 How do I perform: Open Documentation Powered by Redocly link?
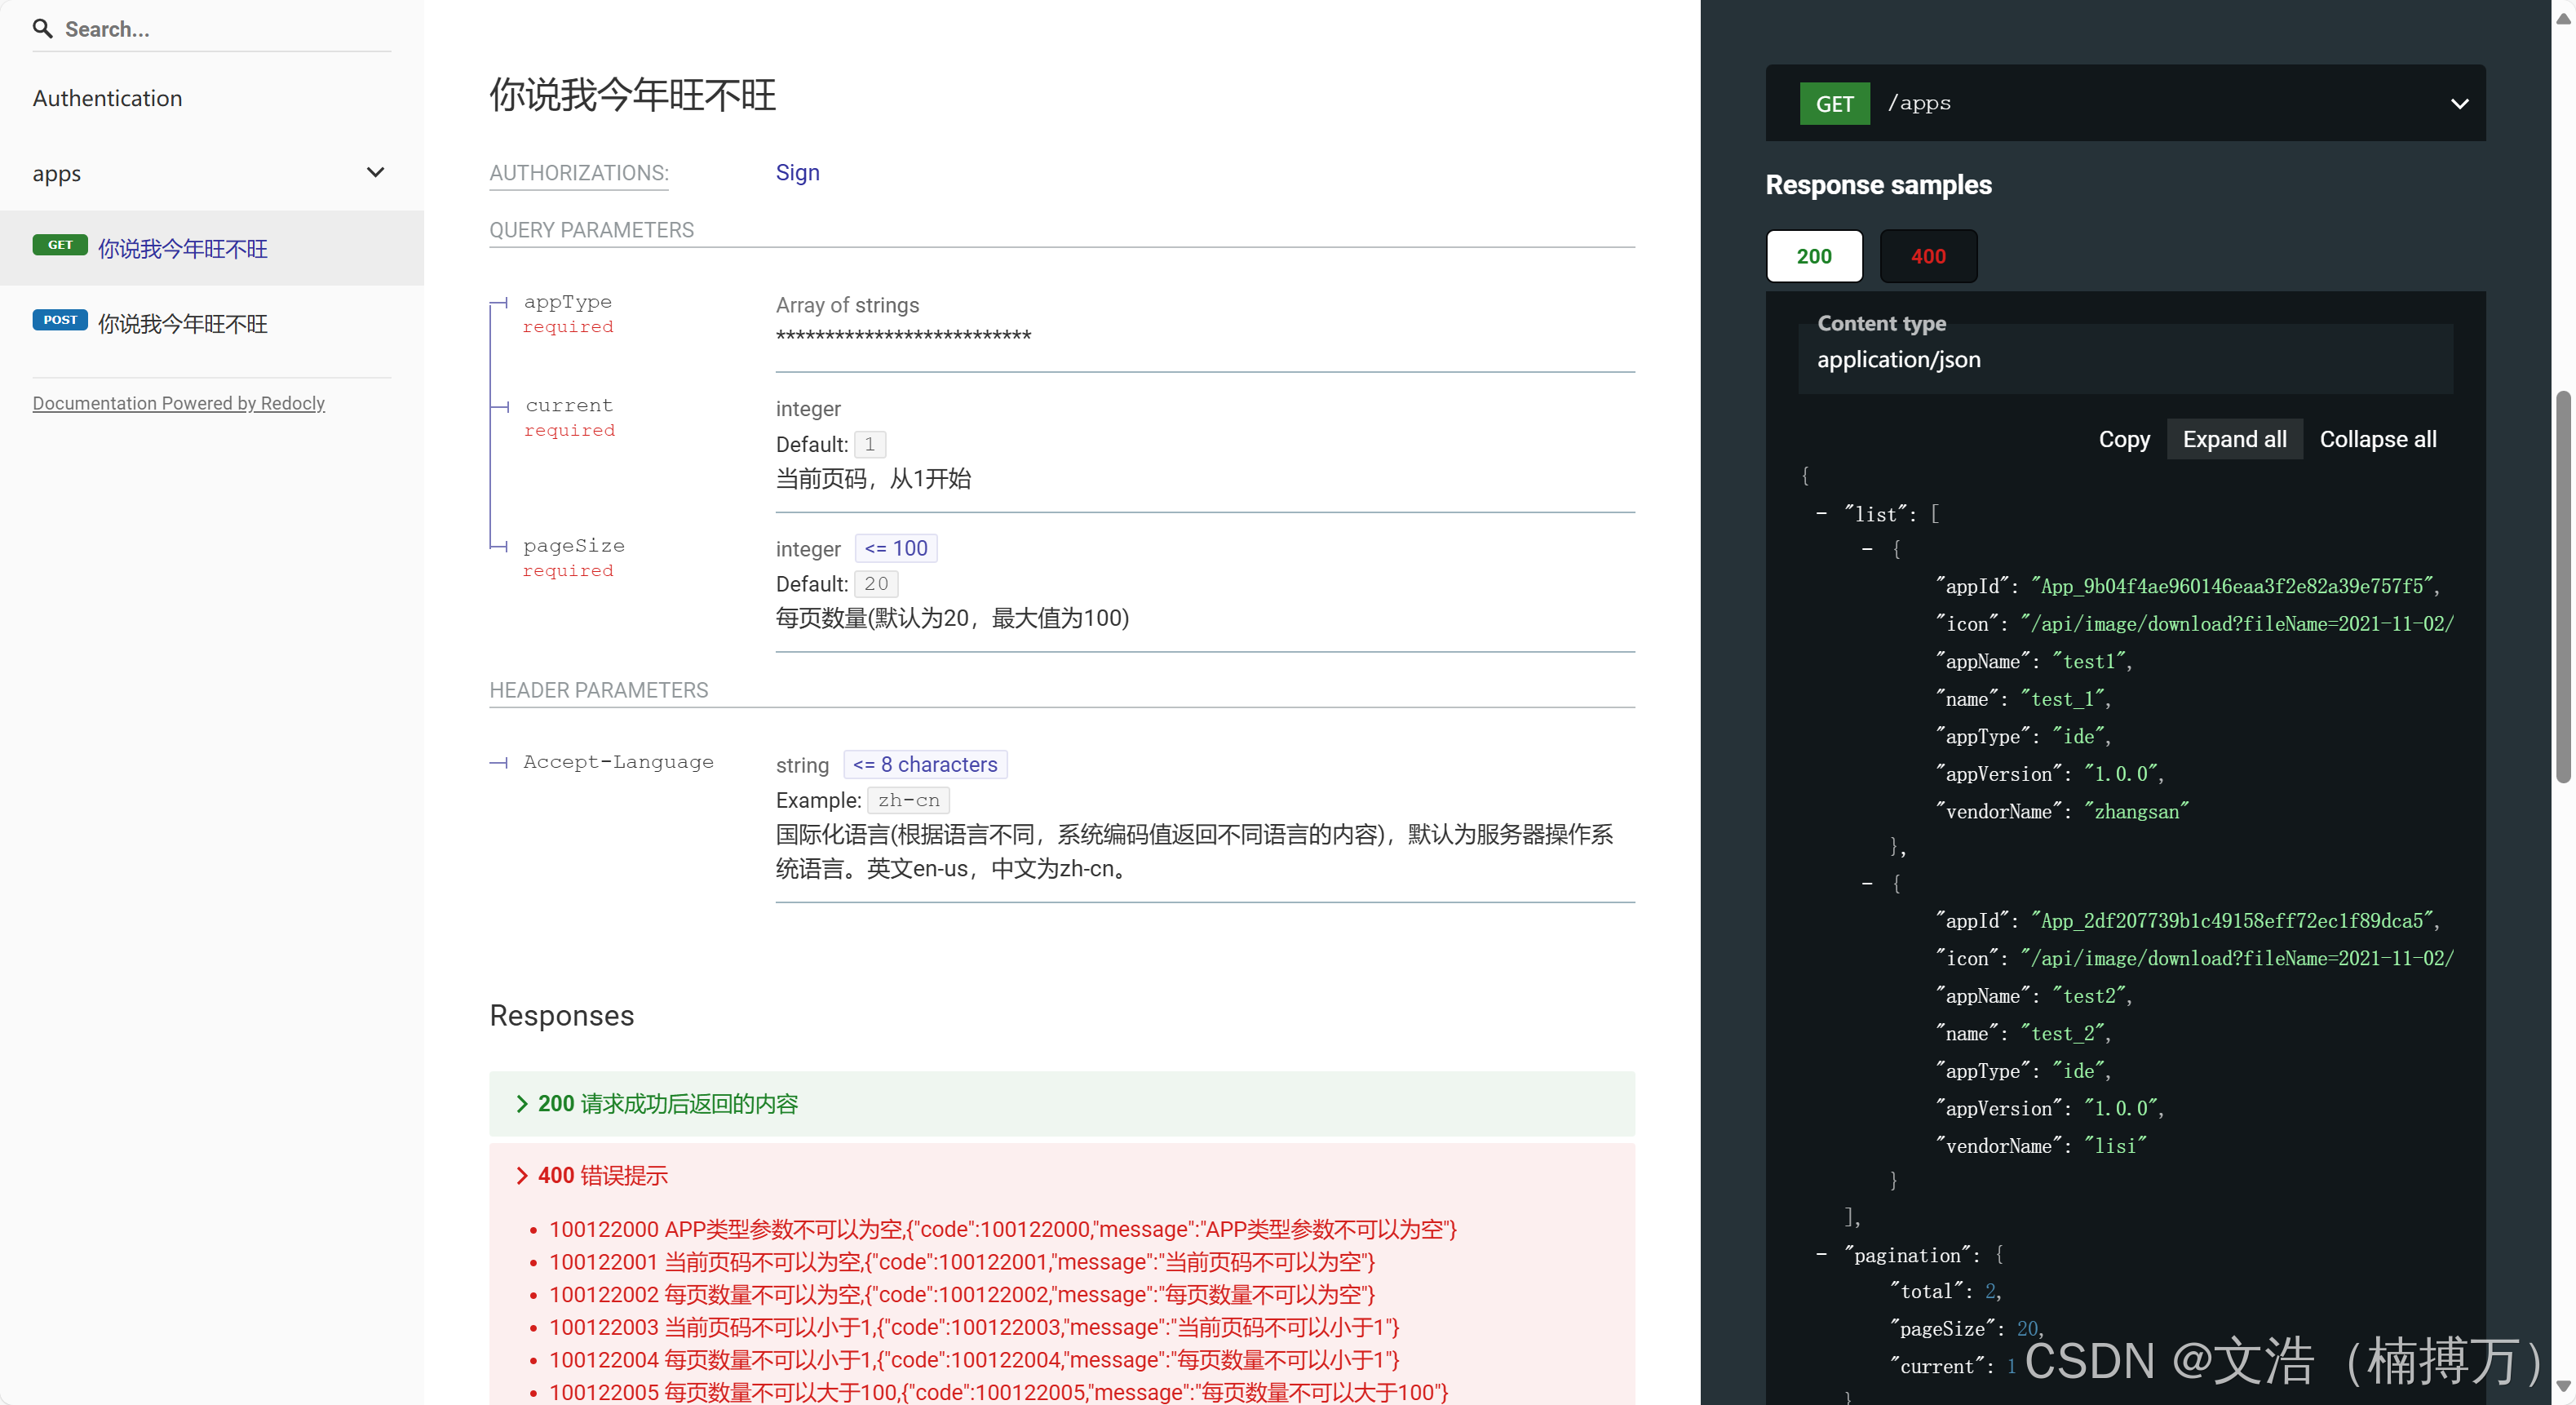point(178,403)
